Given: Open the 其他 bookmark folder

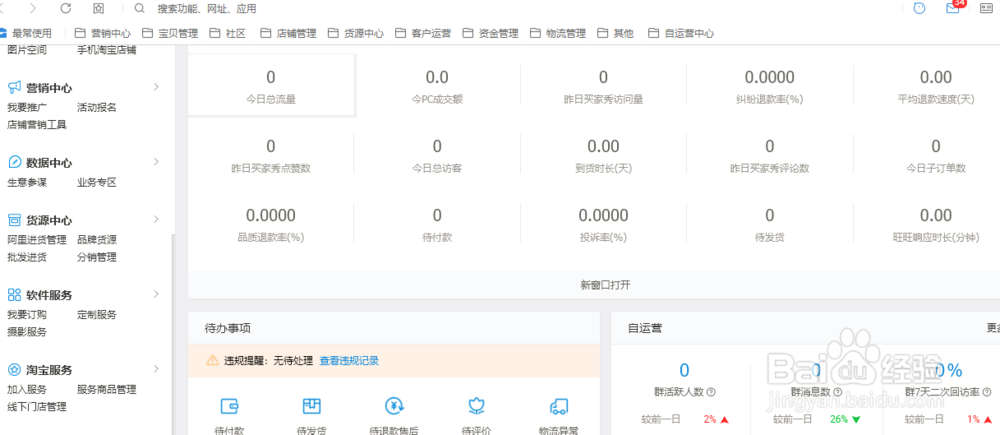Looking at the screenshot, I should click(x=615, y=33).
